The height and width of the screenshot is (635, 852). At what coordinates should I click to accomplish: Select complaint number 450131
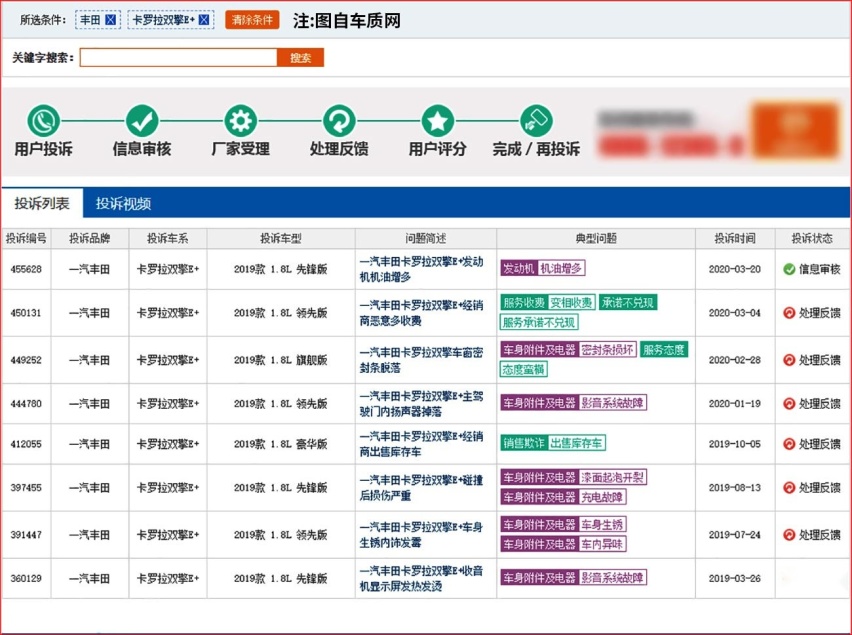pyautogui.click(x=26, y=313)
